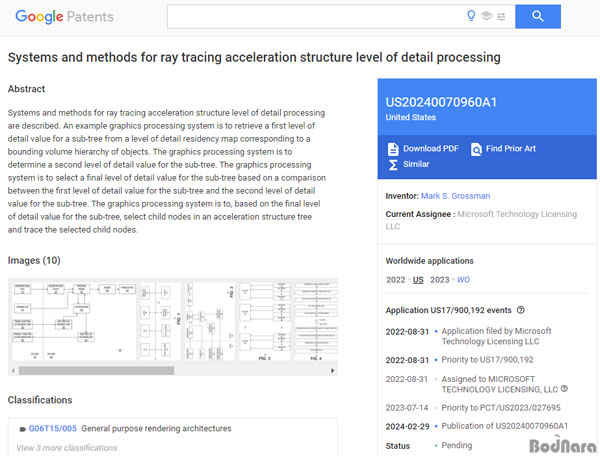Open G06T15/005 classification link
Image resolution: width=600 pixels, height=456 pixels.
pyautogui.click(x=53, y=428)
